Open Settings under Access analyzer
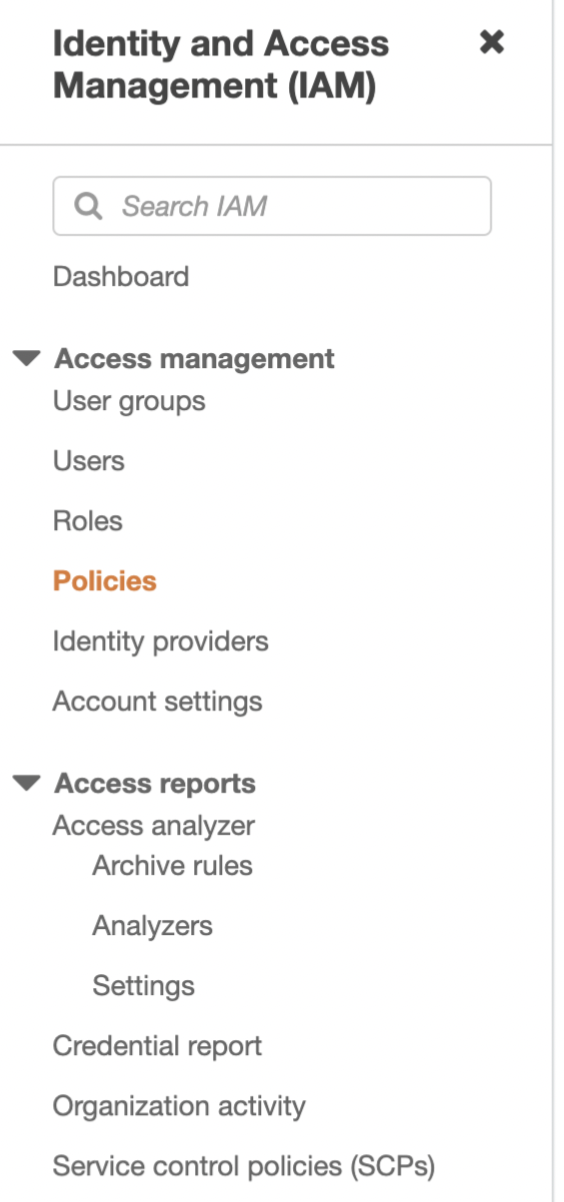The width and height of the screenshot is (564, 1202). pyautogui.click(x=144, y=986)
